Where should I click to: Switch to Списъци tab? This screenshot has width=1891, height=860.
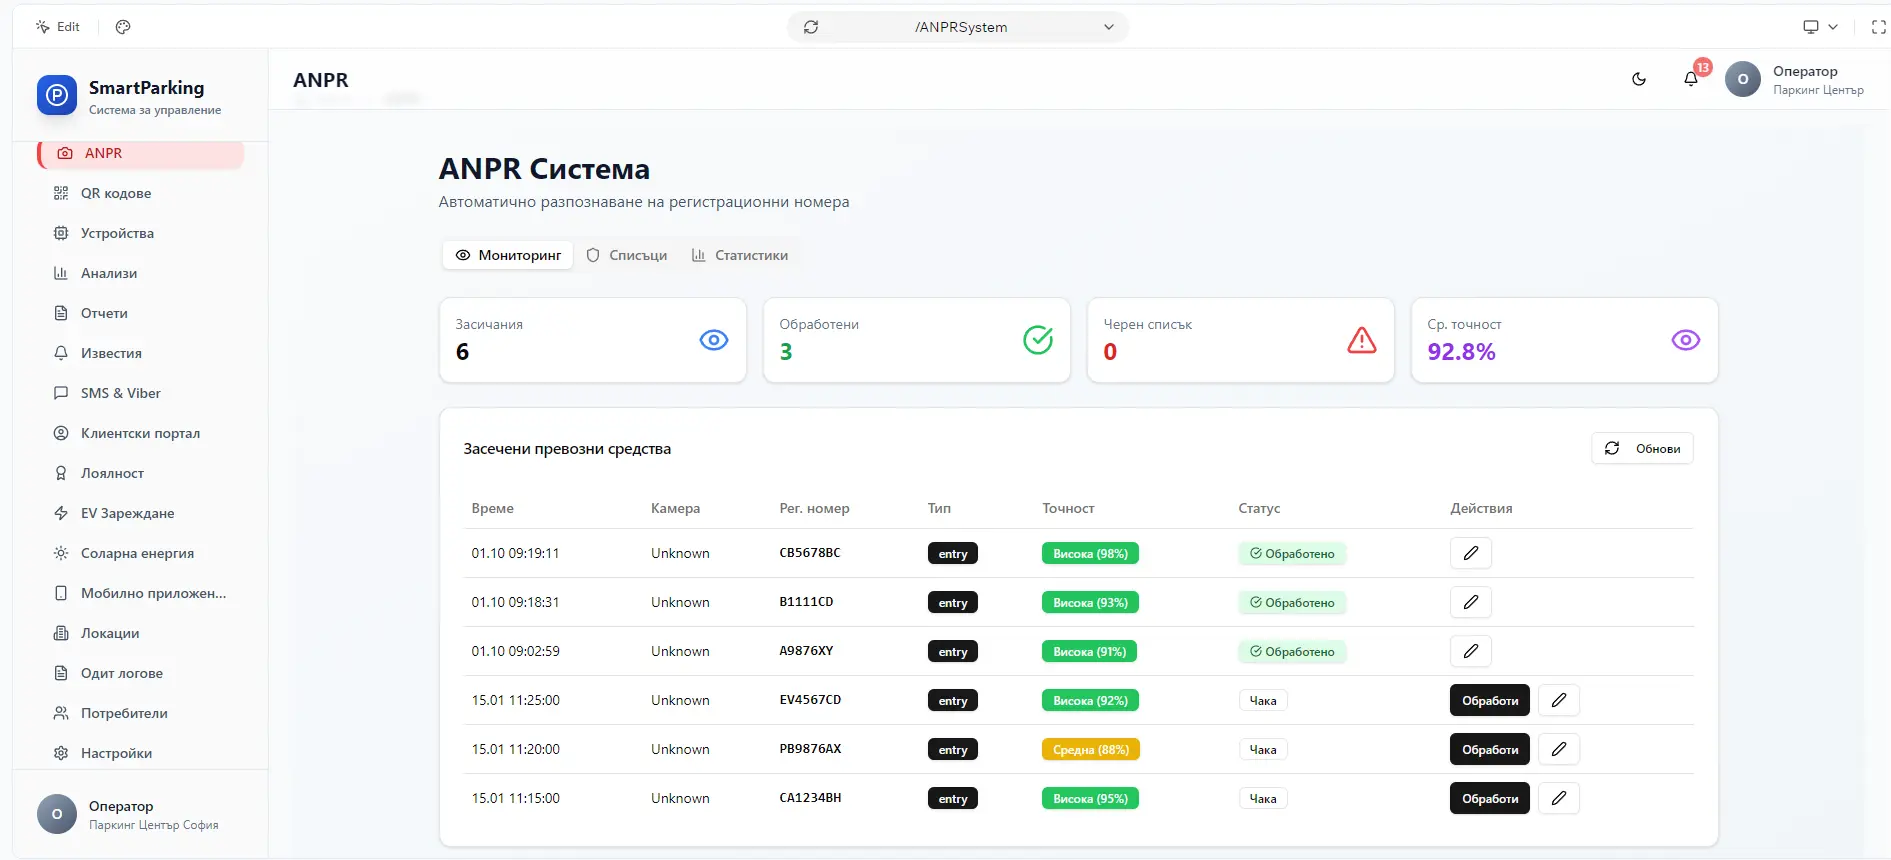pos(627,255)
